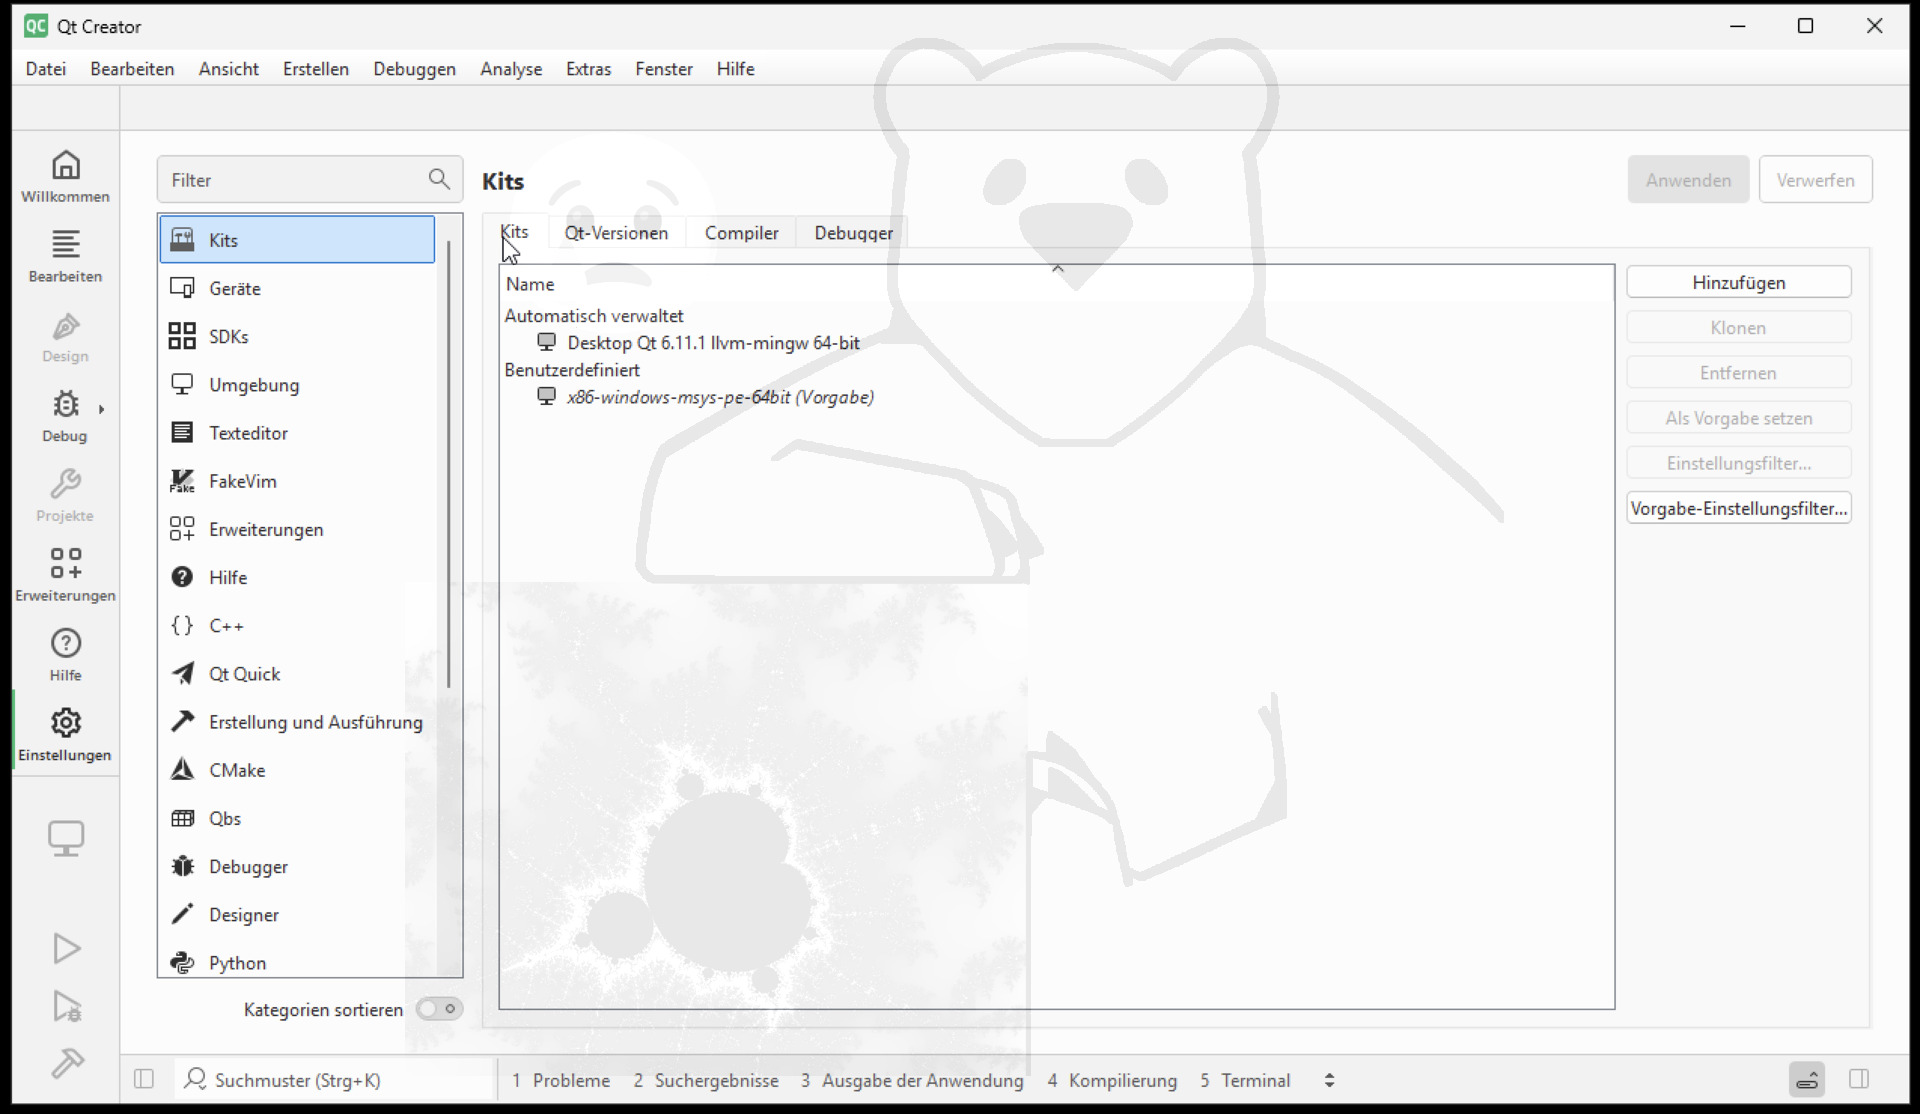Open the SDKs settings category
Viewport: 1920px width, 1114px height.
(297, 336)
